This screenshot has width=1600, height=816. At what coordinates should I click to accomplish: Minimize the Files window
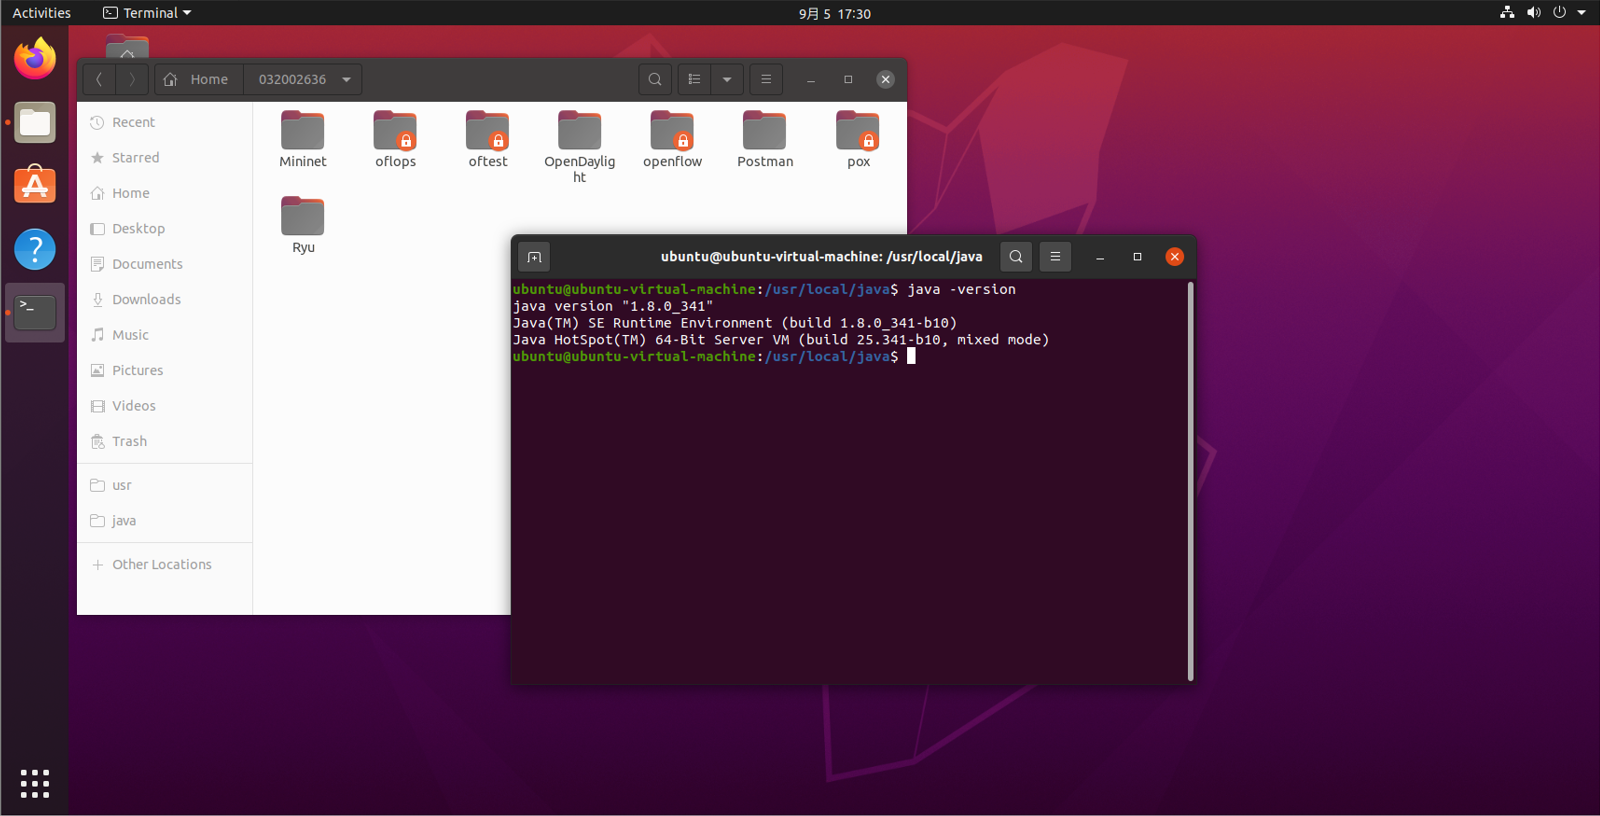pos(811,79)
